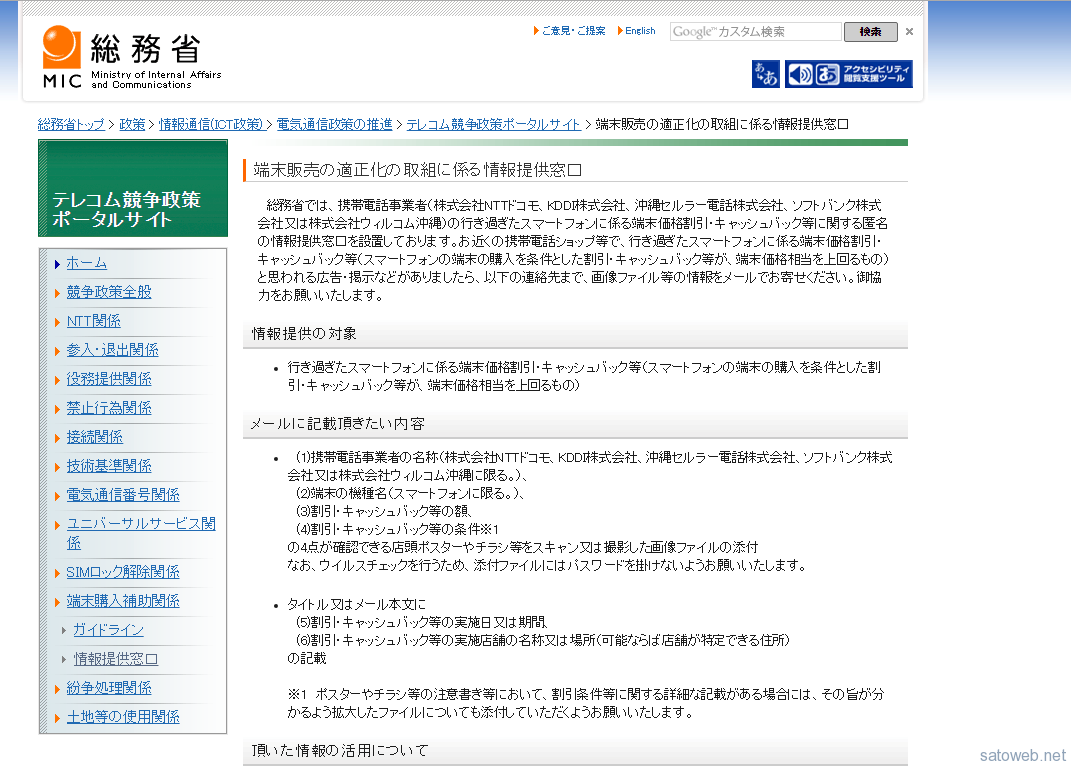Image resolution: width=1071 pixels, height=766 pixels.
Task: Open the 政策 breadcrumb link
Action: pyautogui.click(x=132, y=124)
